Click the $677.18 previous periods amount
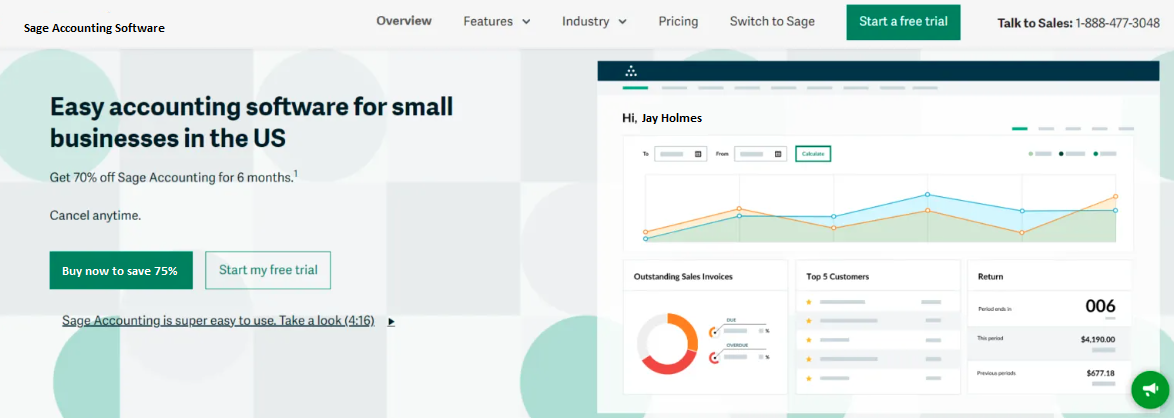 (x=1100, y=373)
